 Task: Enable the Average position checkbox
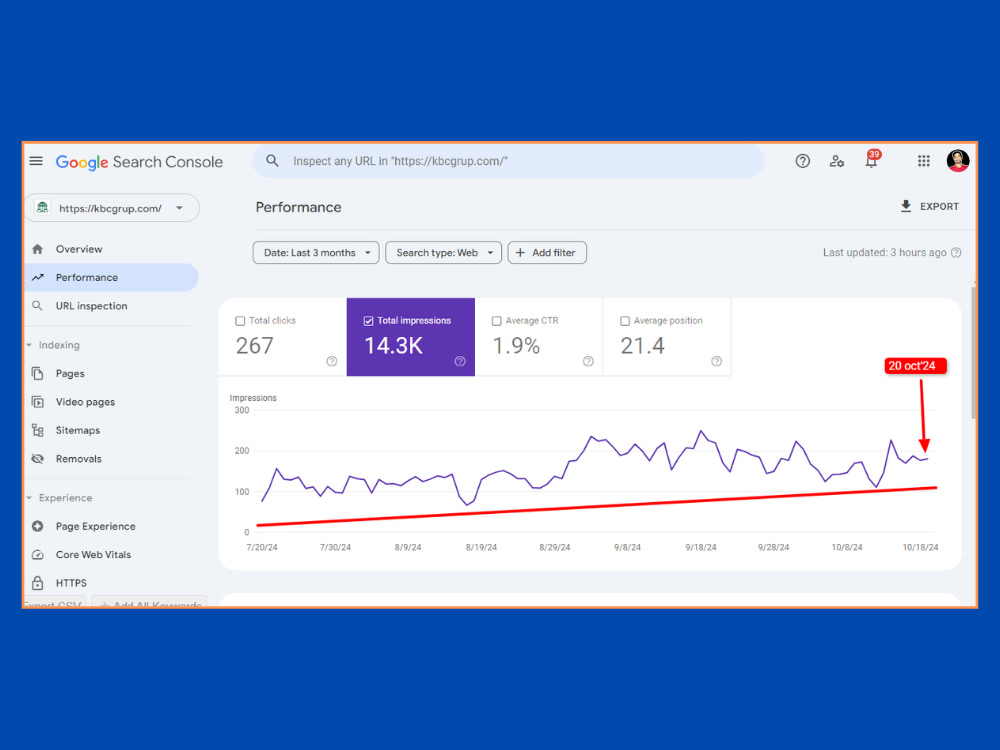625,321
